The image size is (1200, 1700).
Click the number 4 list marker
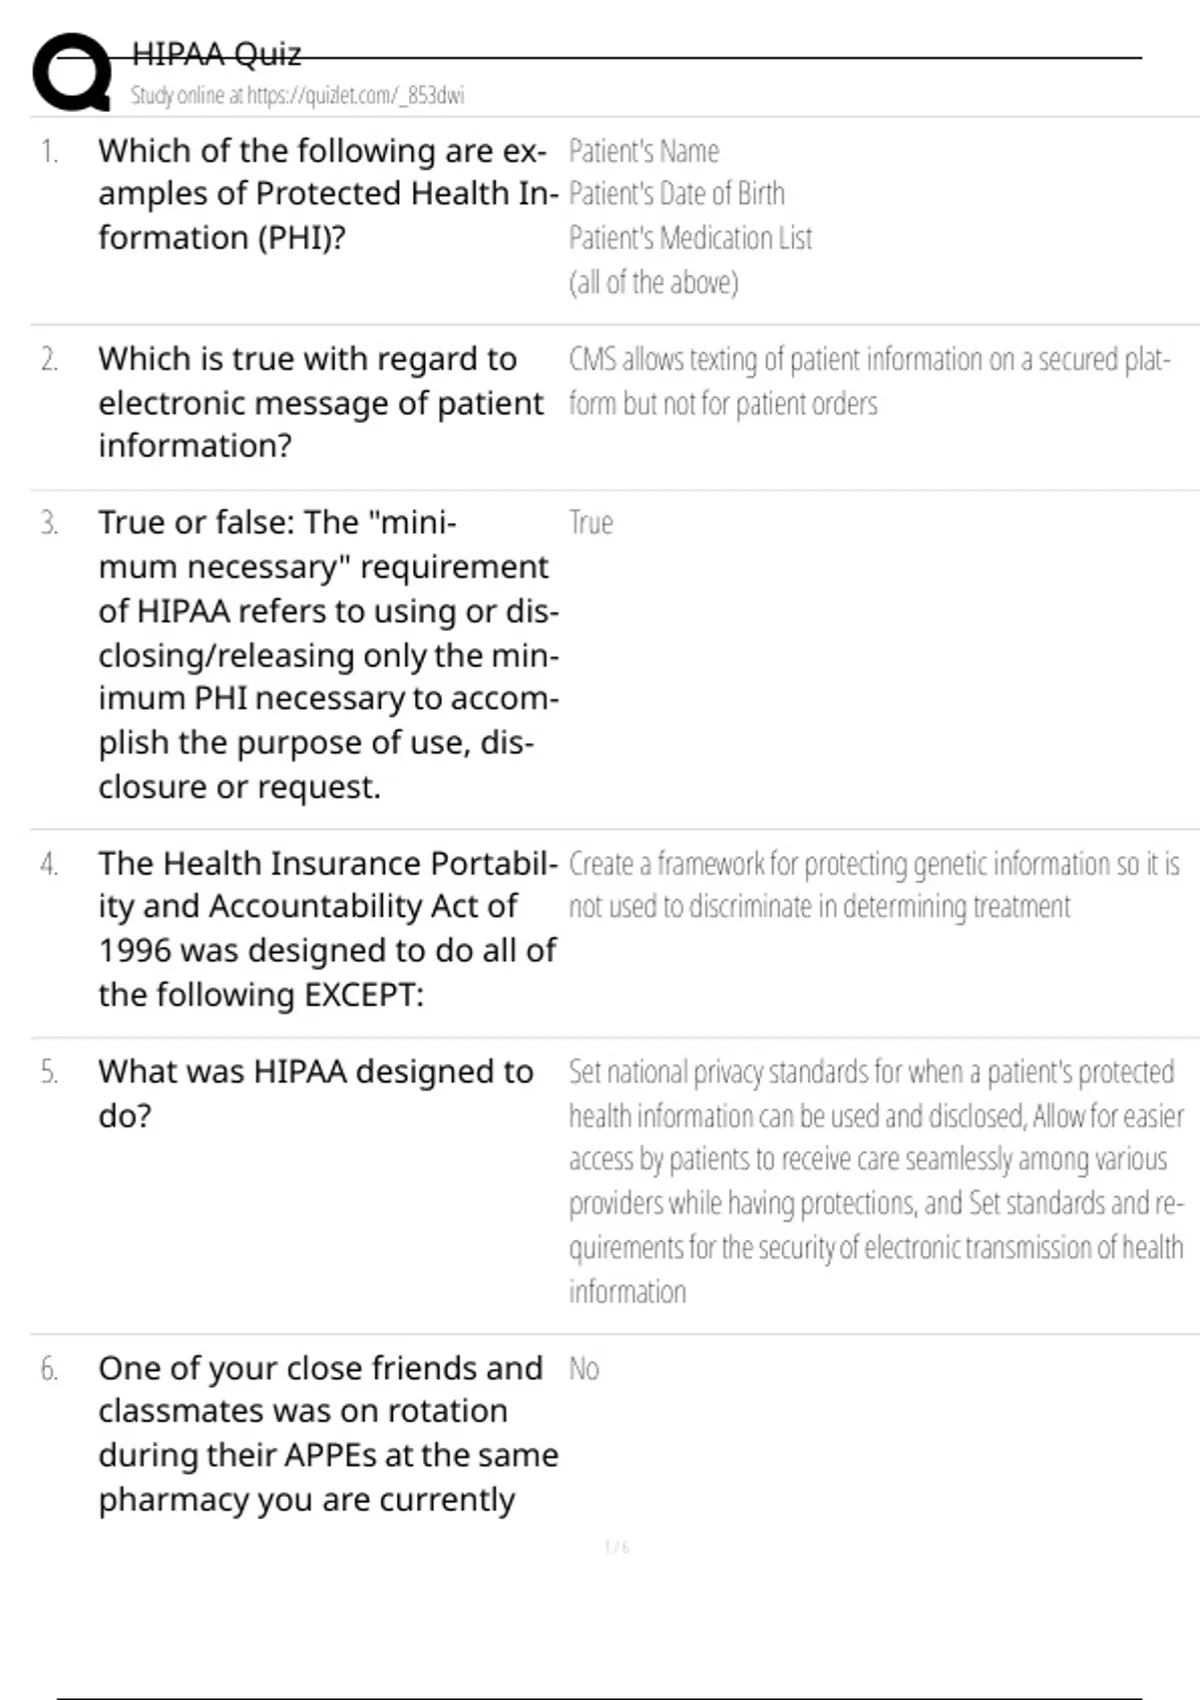[49, 864]
